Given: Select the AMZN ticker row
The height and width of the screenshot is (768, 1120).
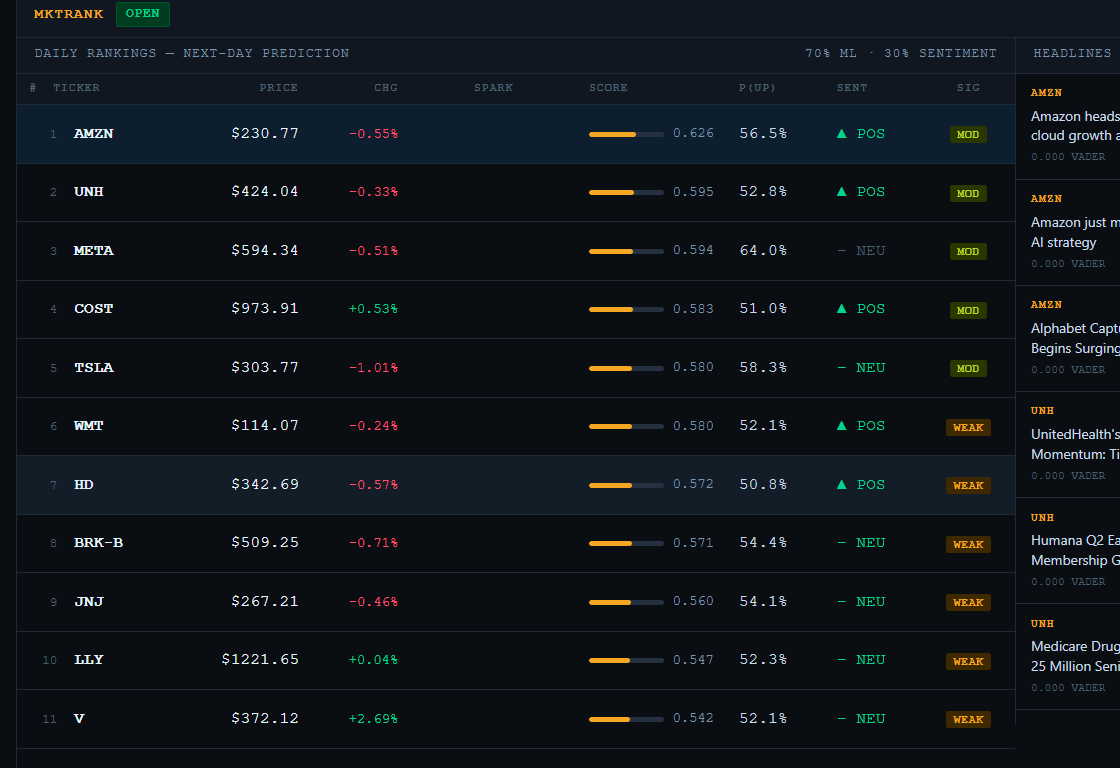Looking at the screenshot, I should tap(516, 134).
